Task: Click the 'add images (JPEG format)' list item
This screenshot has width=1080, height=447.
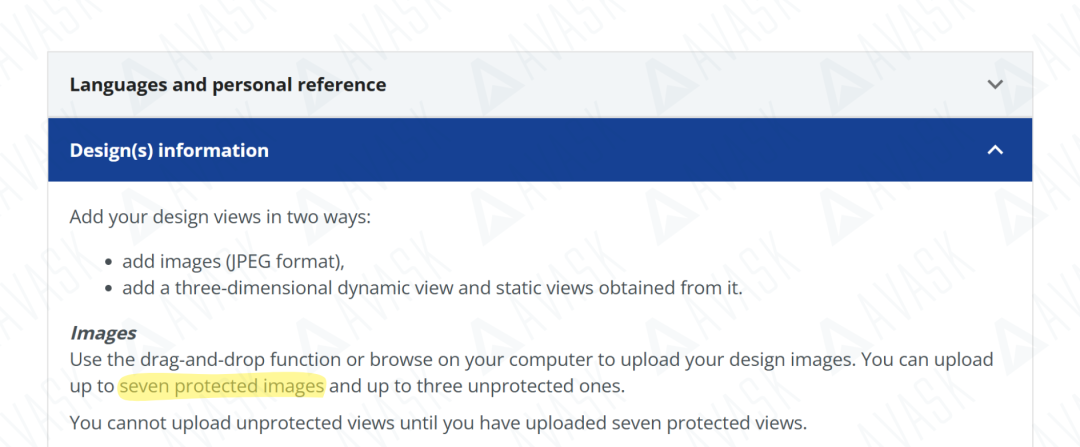Action: point(233,263)
